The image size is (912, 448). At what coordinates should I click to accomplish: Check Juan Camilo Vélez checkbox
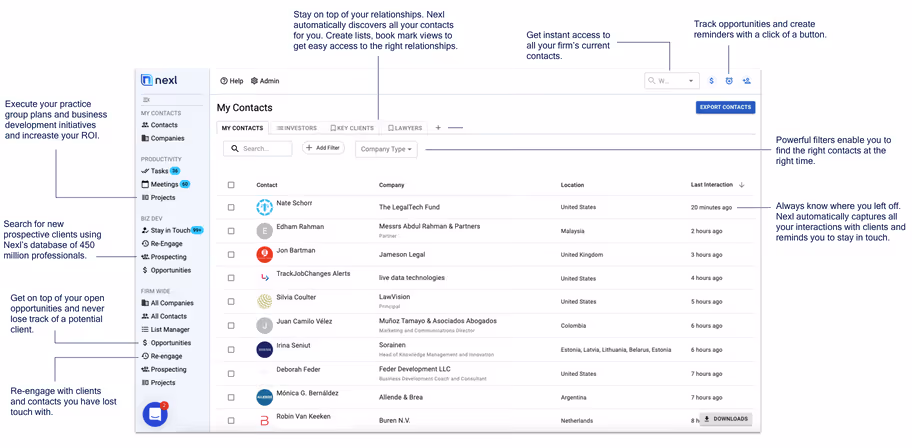231,326
